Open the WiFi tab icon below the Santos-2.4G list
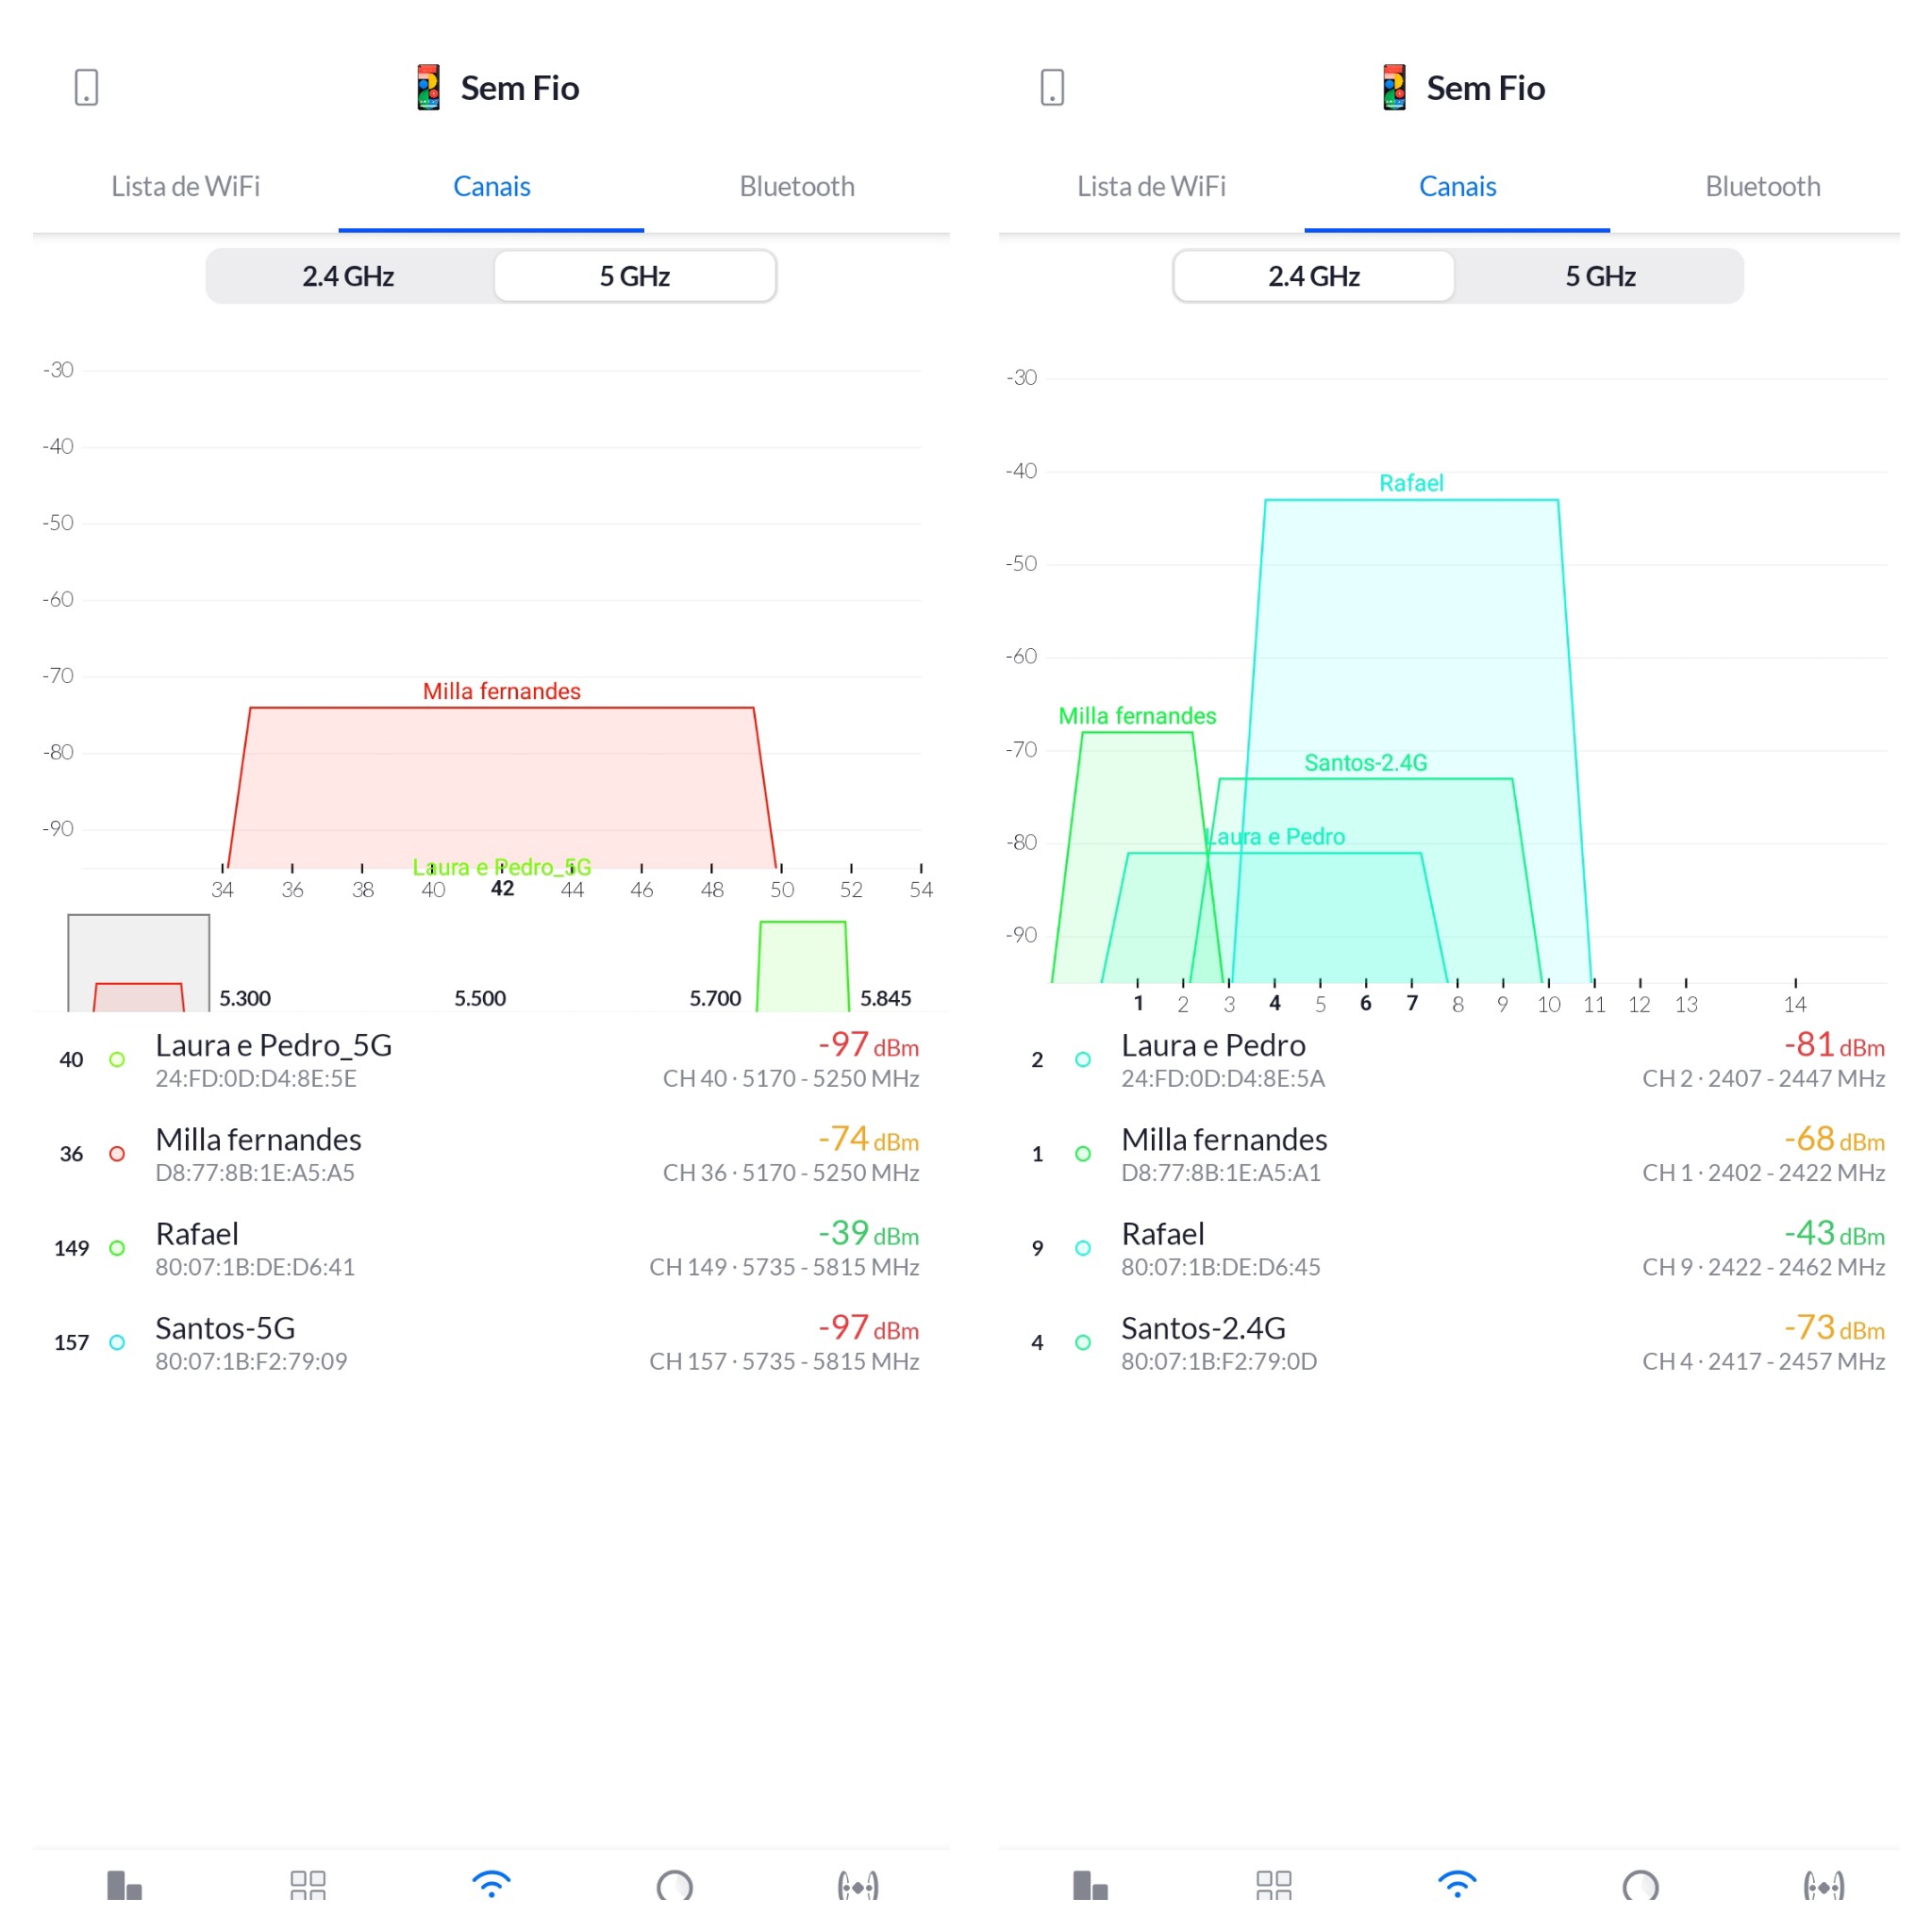Screen dimensions: 1932x1932 pos(1457,1884)
